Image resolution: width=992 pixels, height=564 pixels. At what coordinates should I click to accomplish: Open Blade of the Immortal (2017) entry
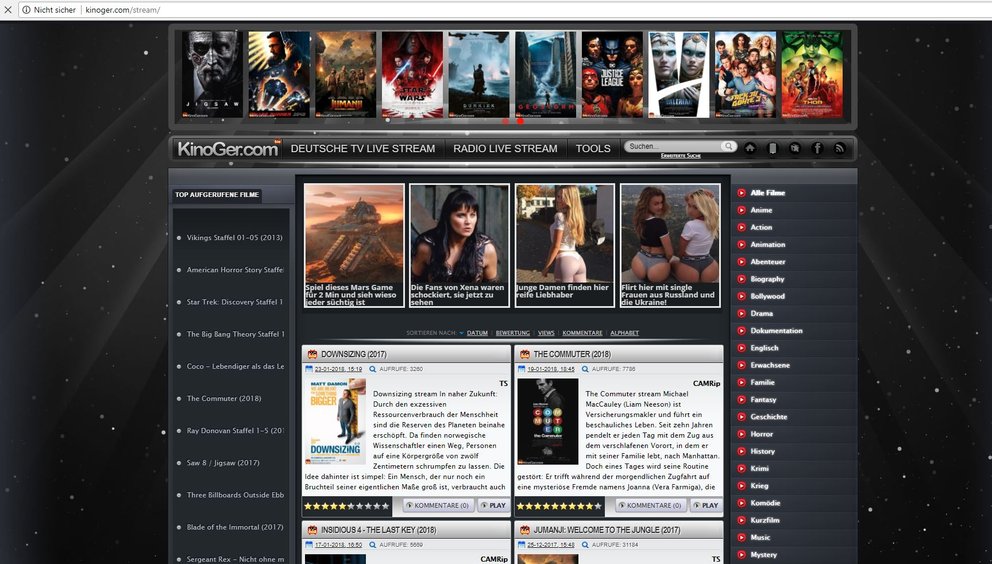point(235,527)
